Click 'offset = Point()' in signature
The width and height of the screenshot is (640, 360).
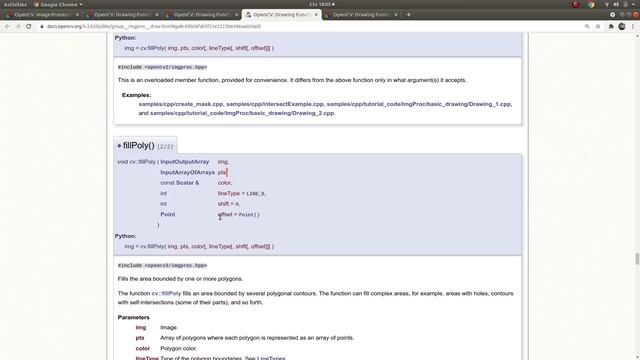coord(238,214)
